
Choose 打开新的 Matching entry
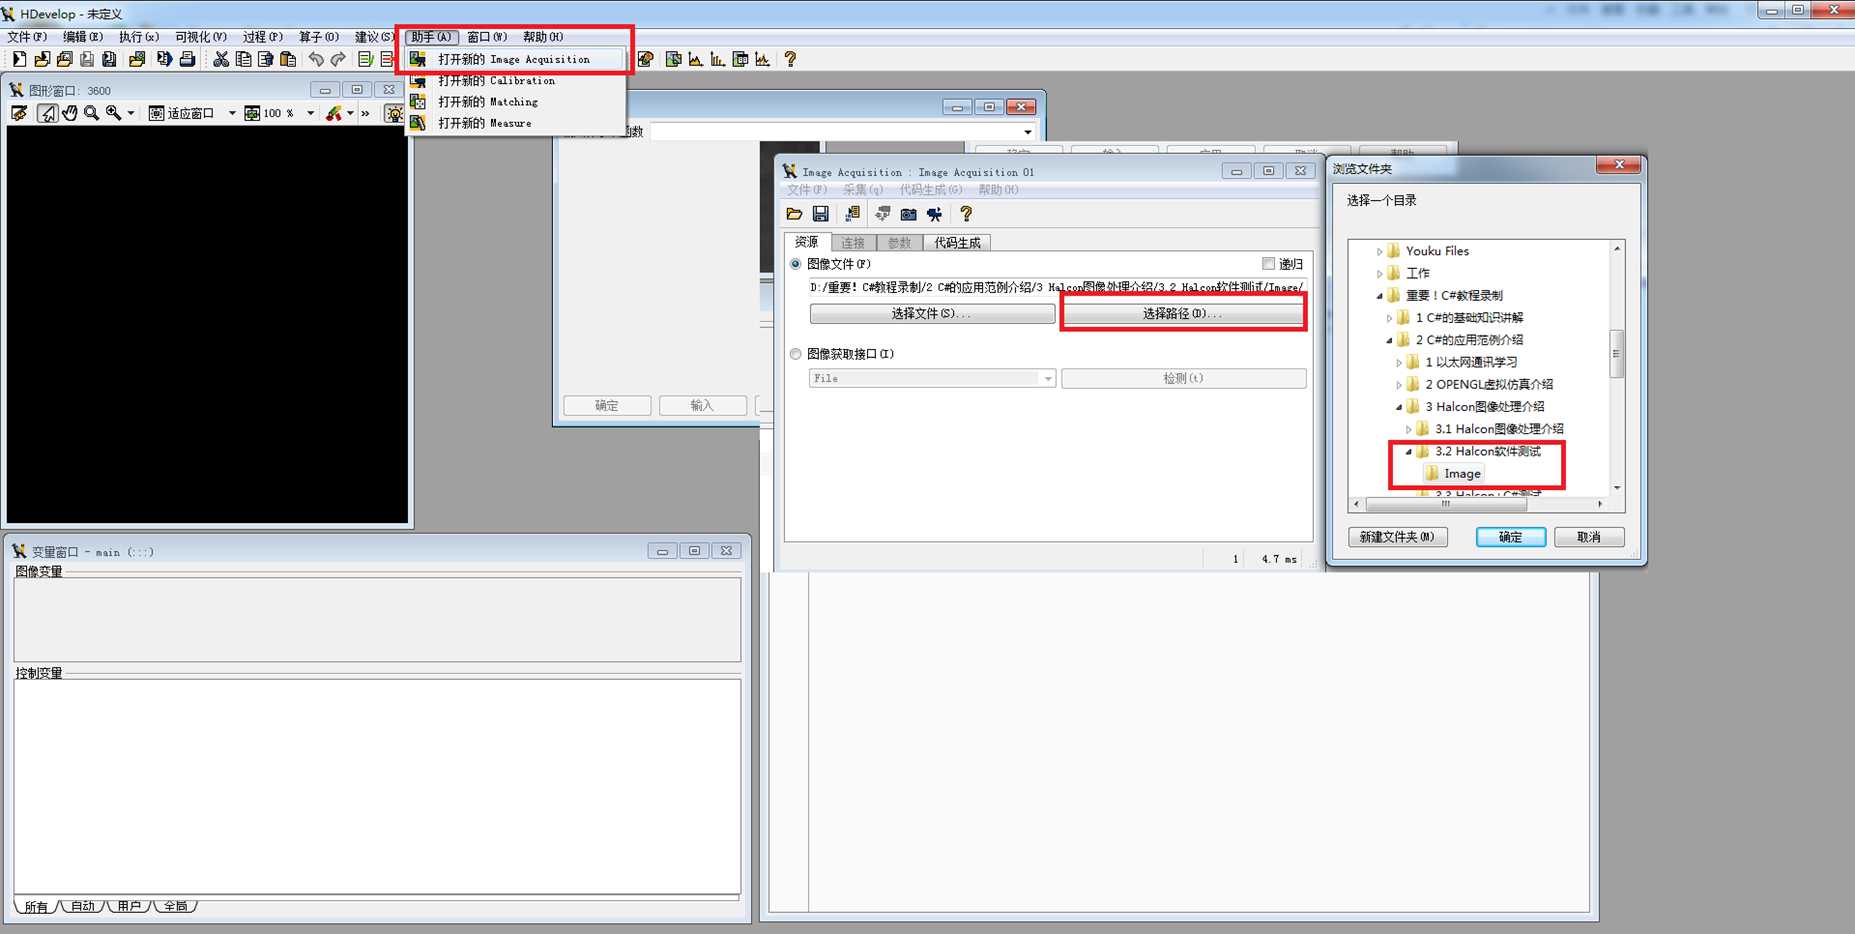[x=515, y=102]
